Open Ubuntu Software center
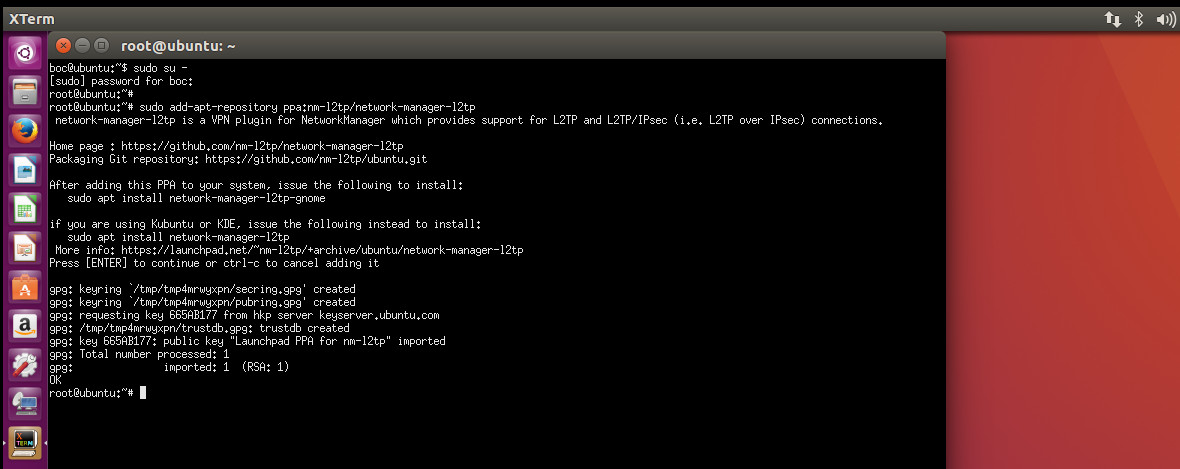1180x469 pixels. pos(24,288)
